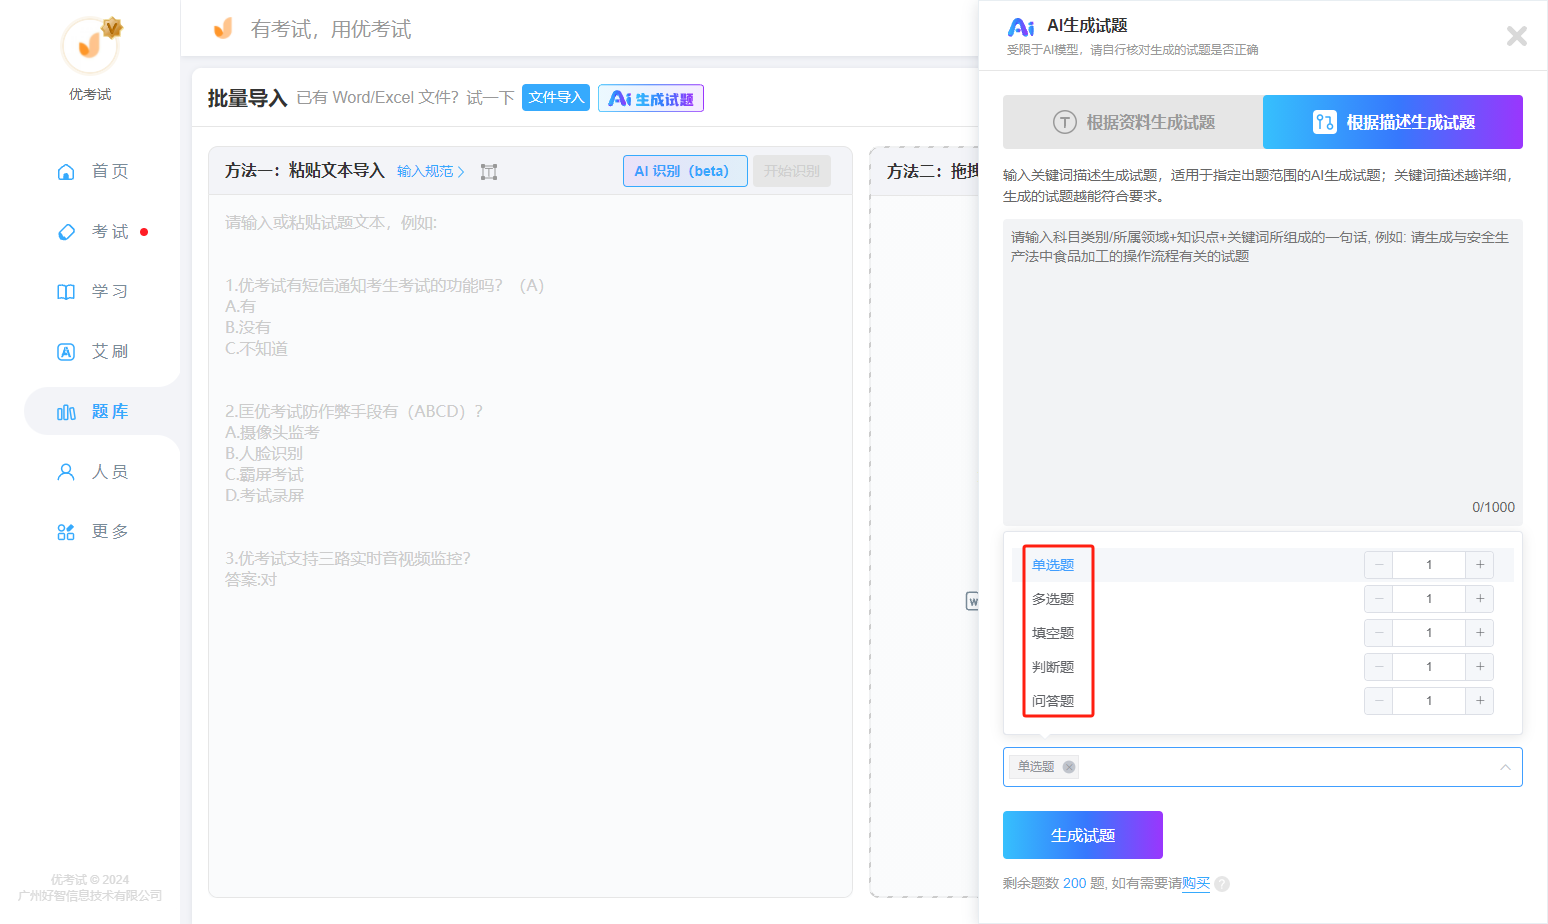Screen dimensions: 1548x924
Task: Click the 多选题 quantity field
Action: tap(1429, 599)
